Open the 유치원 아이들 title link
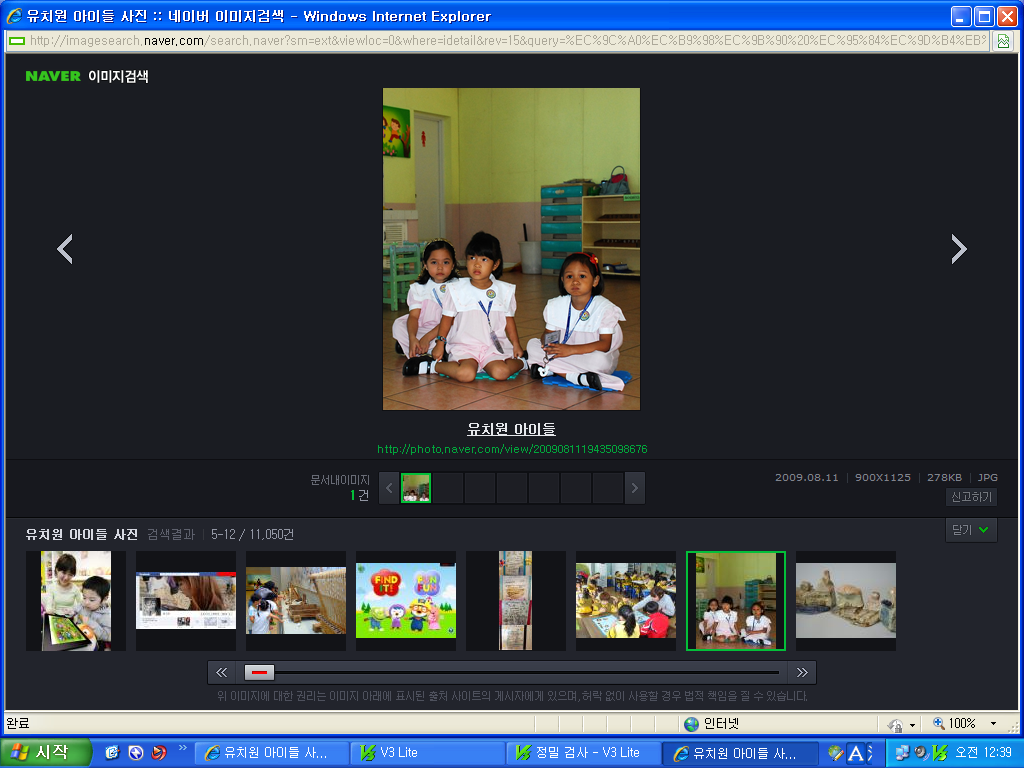The image size is (1024, 768). coord(511,429)
